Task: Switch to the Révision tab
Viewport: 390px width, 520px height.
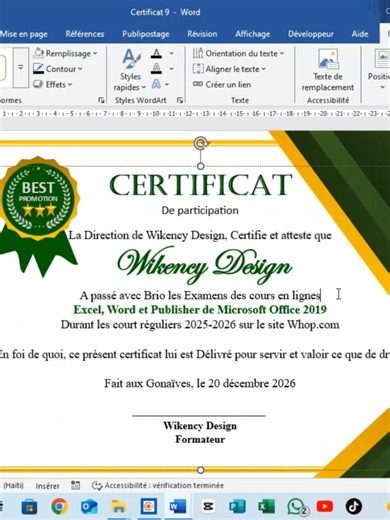Action: (x=202, y=34)
